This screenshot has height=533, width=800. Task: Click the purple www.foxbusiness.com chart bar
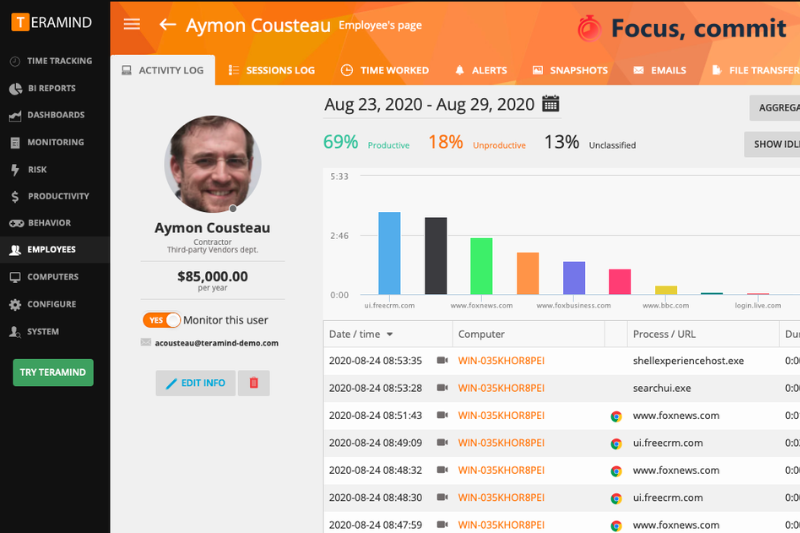[x=574, y=278]
